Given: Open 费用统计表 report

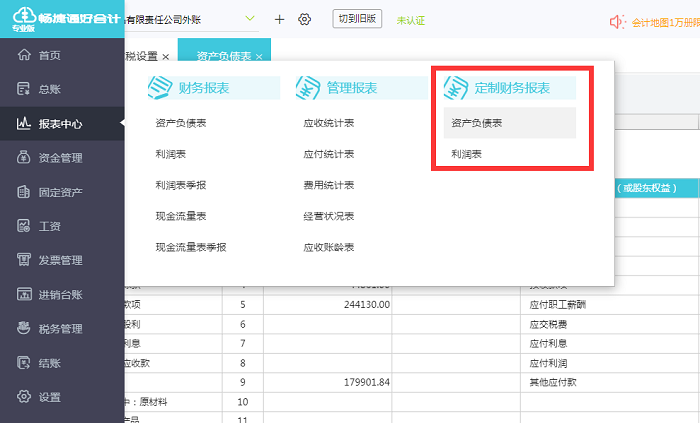Looking at the screenshot, I should click(x=329, y=185).
